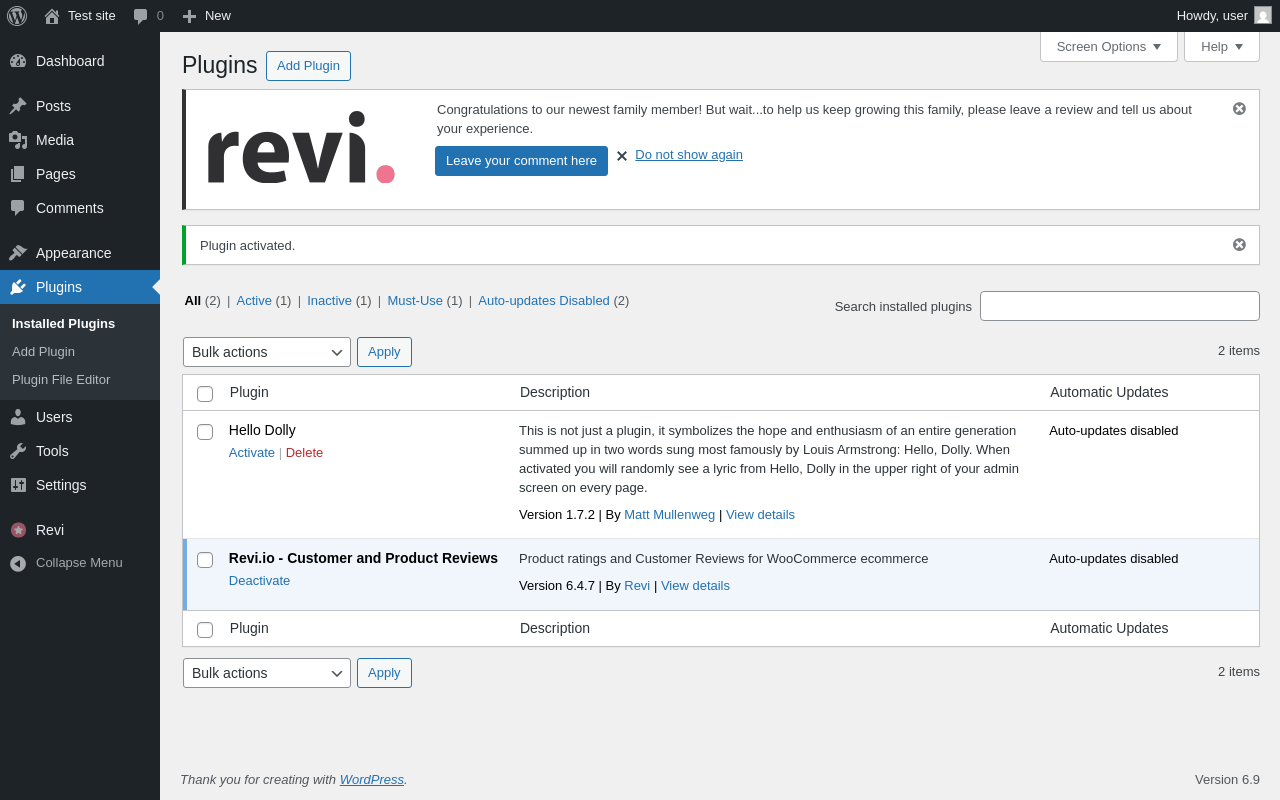Delete the Hello Dolly plugin
This screenshot has width=1280, height=800.
(304, 453)
